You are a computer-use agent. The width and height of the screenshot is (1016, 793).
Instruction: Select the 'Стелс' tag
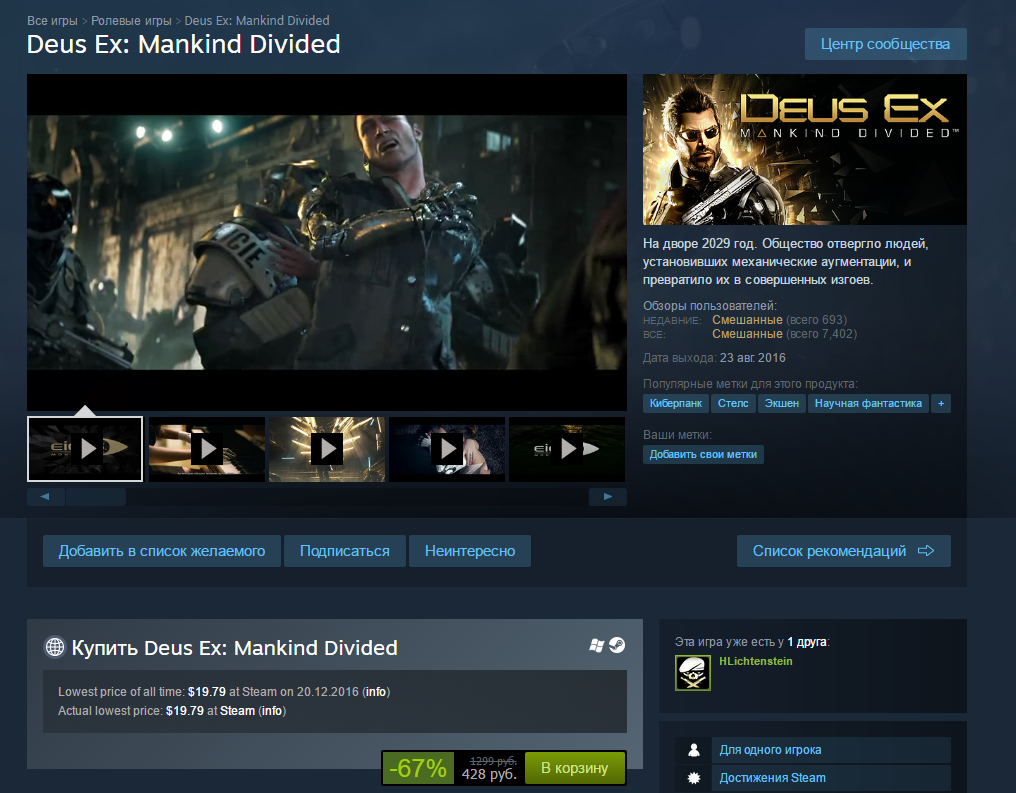coord(733,404)
